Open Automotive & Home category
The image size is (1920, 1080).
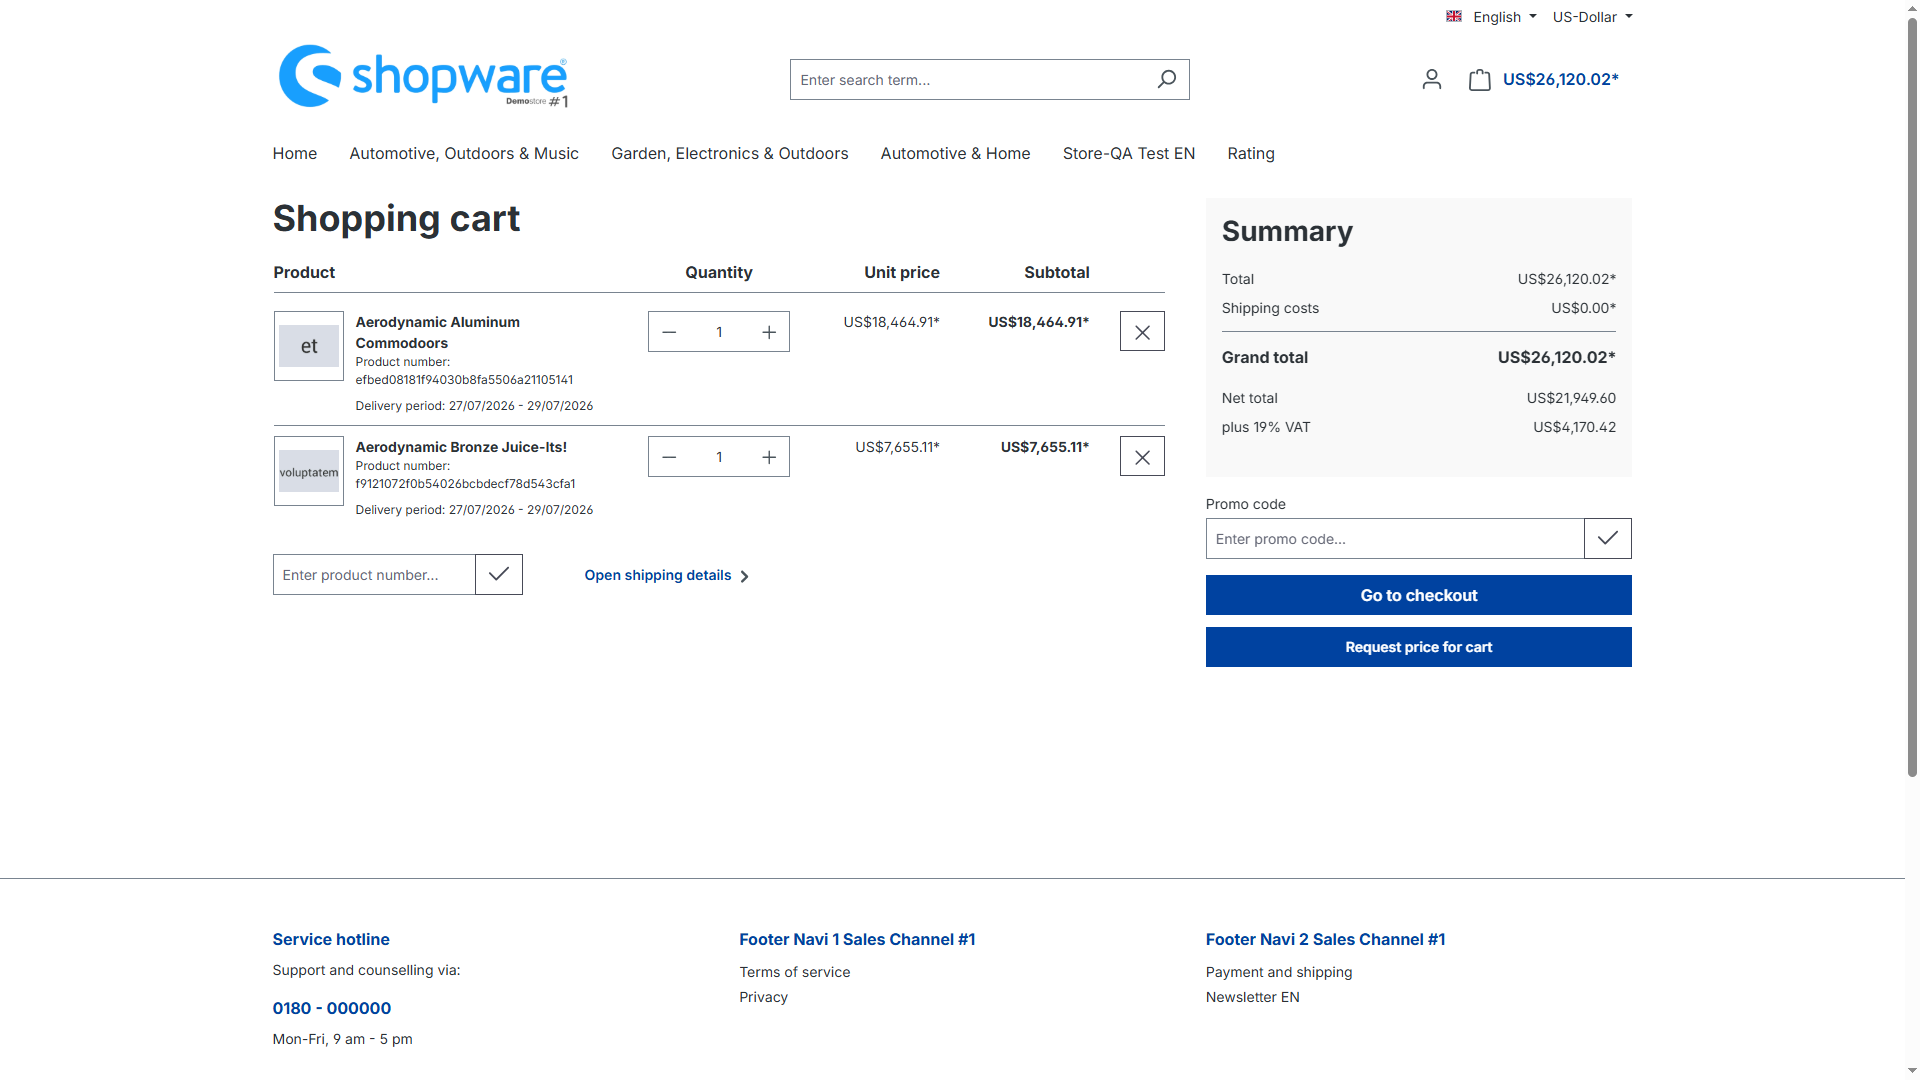point(955,153)
